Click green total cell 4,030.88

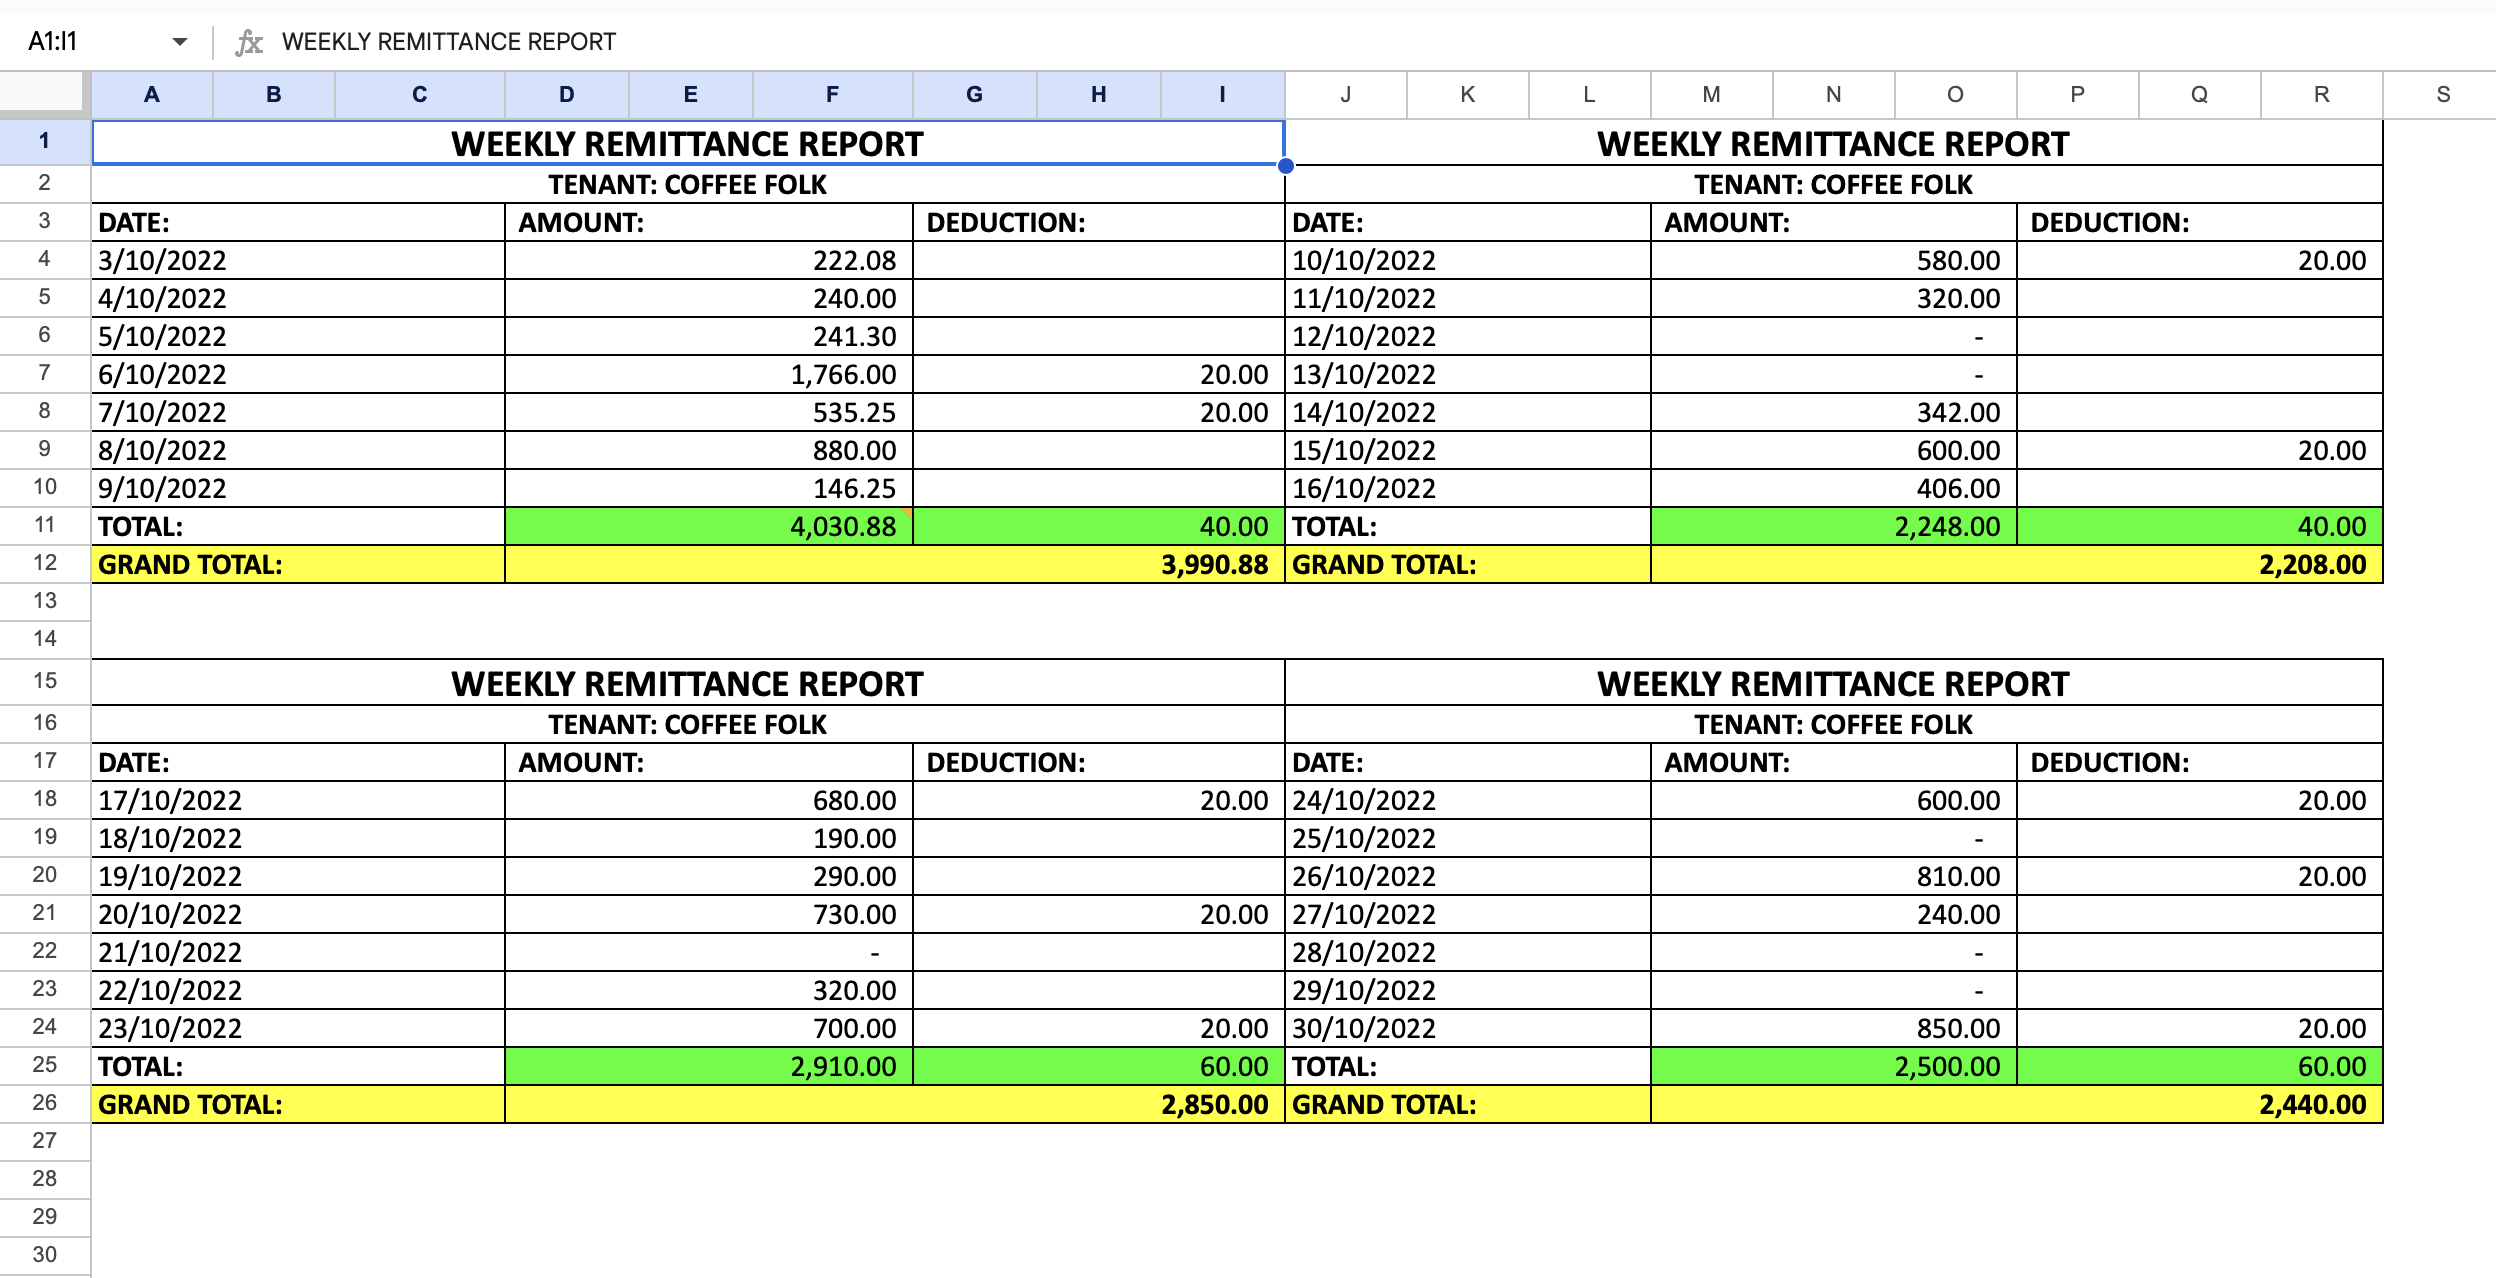(708, 527)
